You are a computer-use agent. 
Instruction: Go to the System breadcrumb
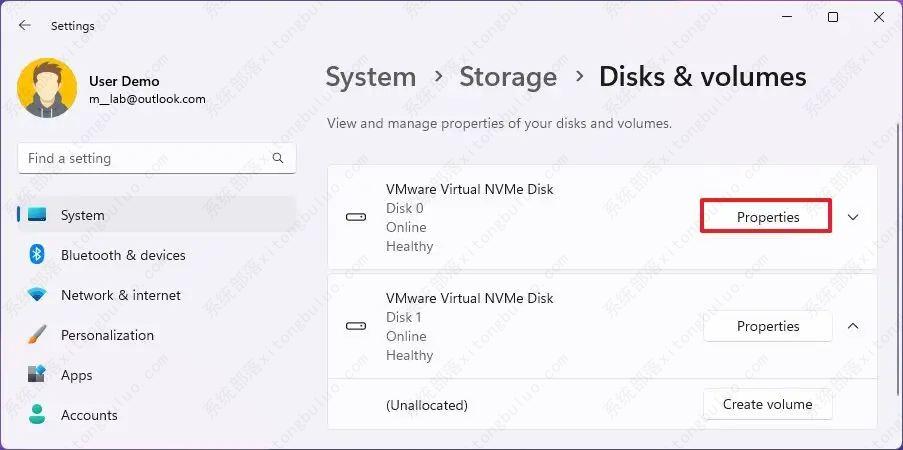(x=371, y=77)
